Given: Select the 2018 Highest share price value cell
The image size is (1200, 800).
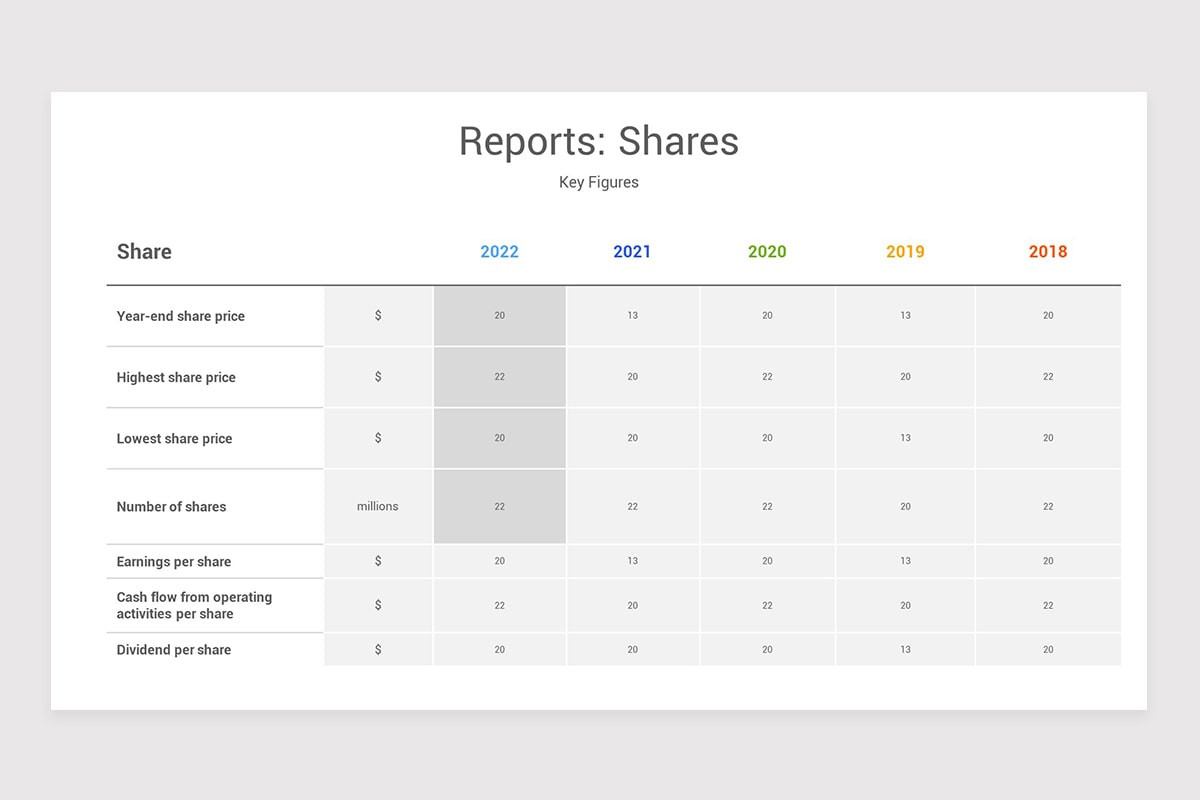Looking at the screenshot, I should click(1047, 377).
